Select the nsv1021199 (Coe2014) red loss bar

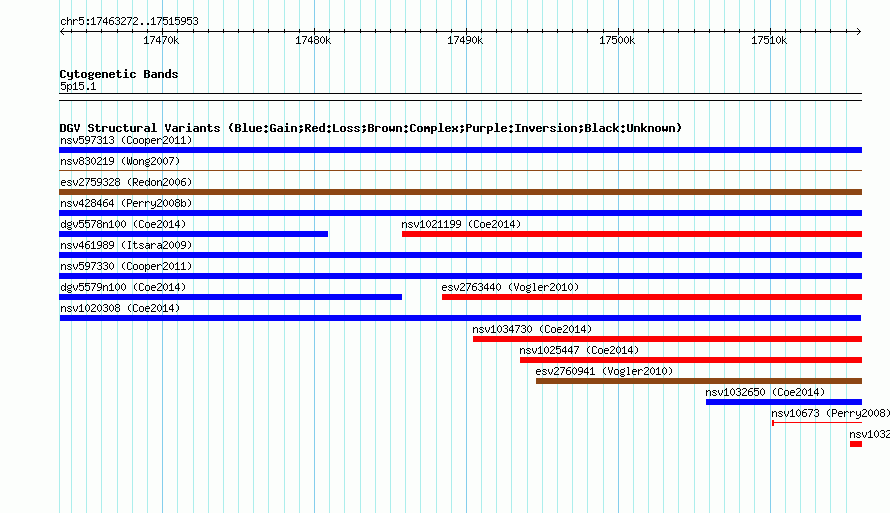click(x=632, y=234)
